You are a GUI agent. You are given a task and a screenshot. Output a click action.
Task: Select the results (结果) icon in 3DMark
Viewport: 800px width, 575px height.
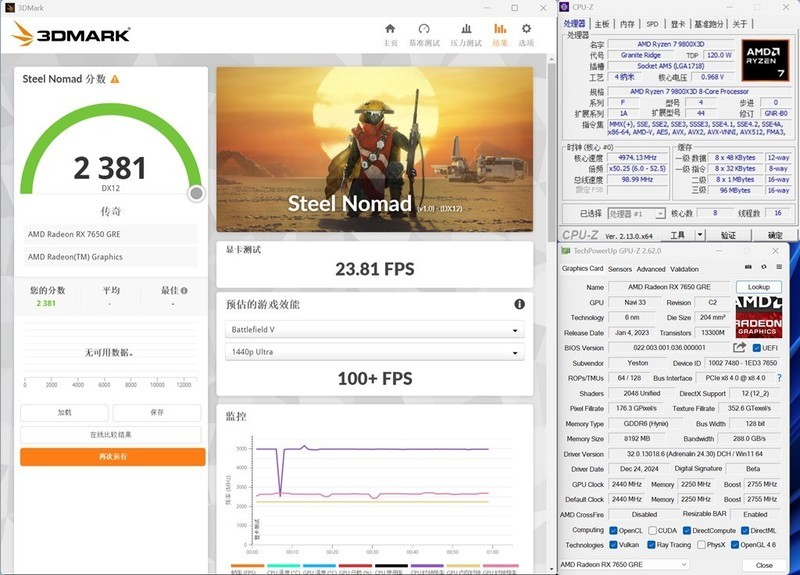[500, 29]
